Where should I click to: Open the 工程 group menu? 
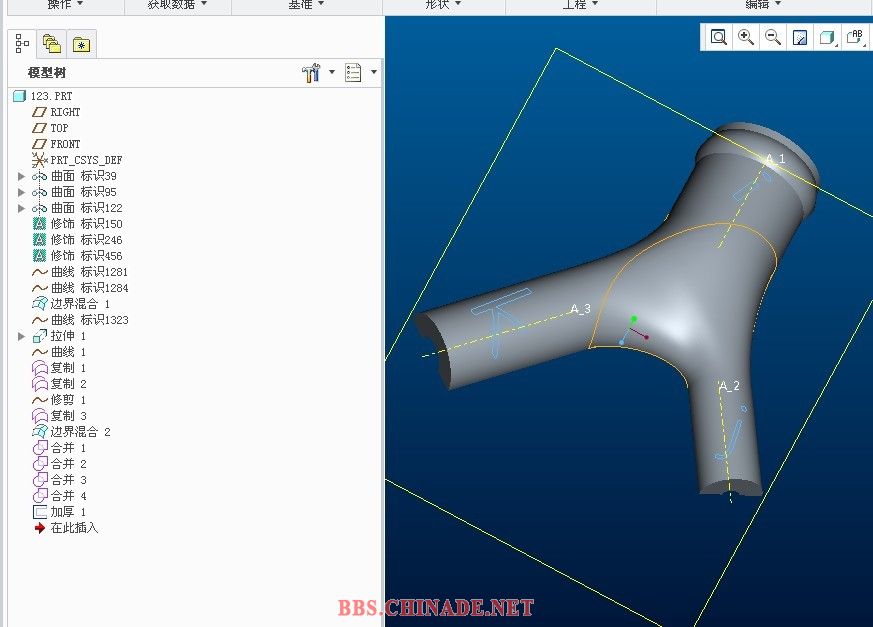click(x=580, y=5)
